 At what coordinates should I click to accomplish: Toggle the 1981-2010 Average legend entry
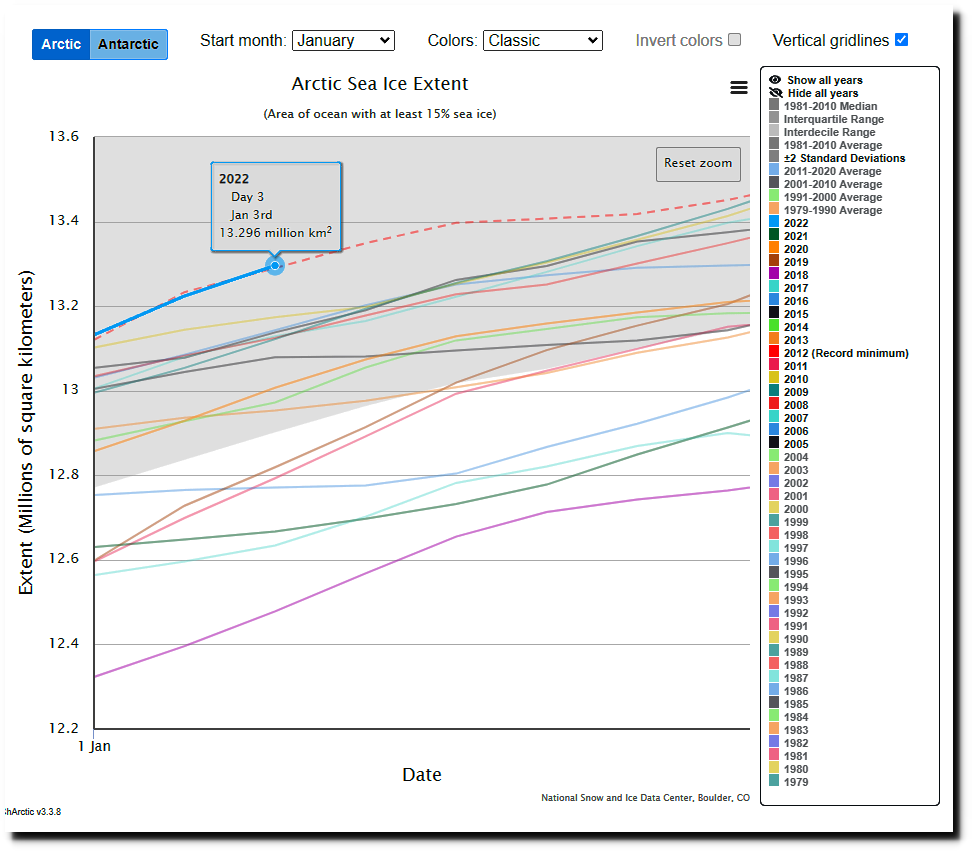[x=833, y=145]
